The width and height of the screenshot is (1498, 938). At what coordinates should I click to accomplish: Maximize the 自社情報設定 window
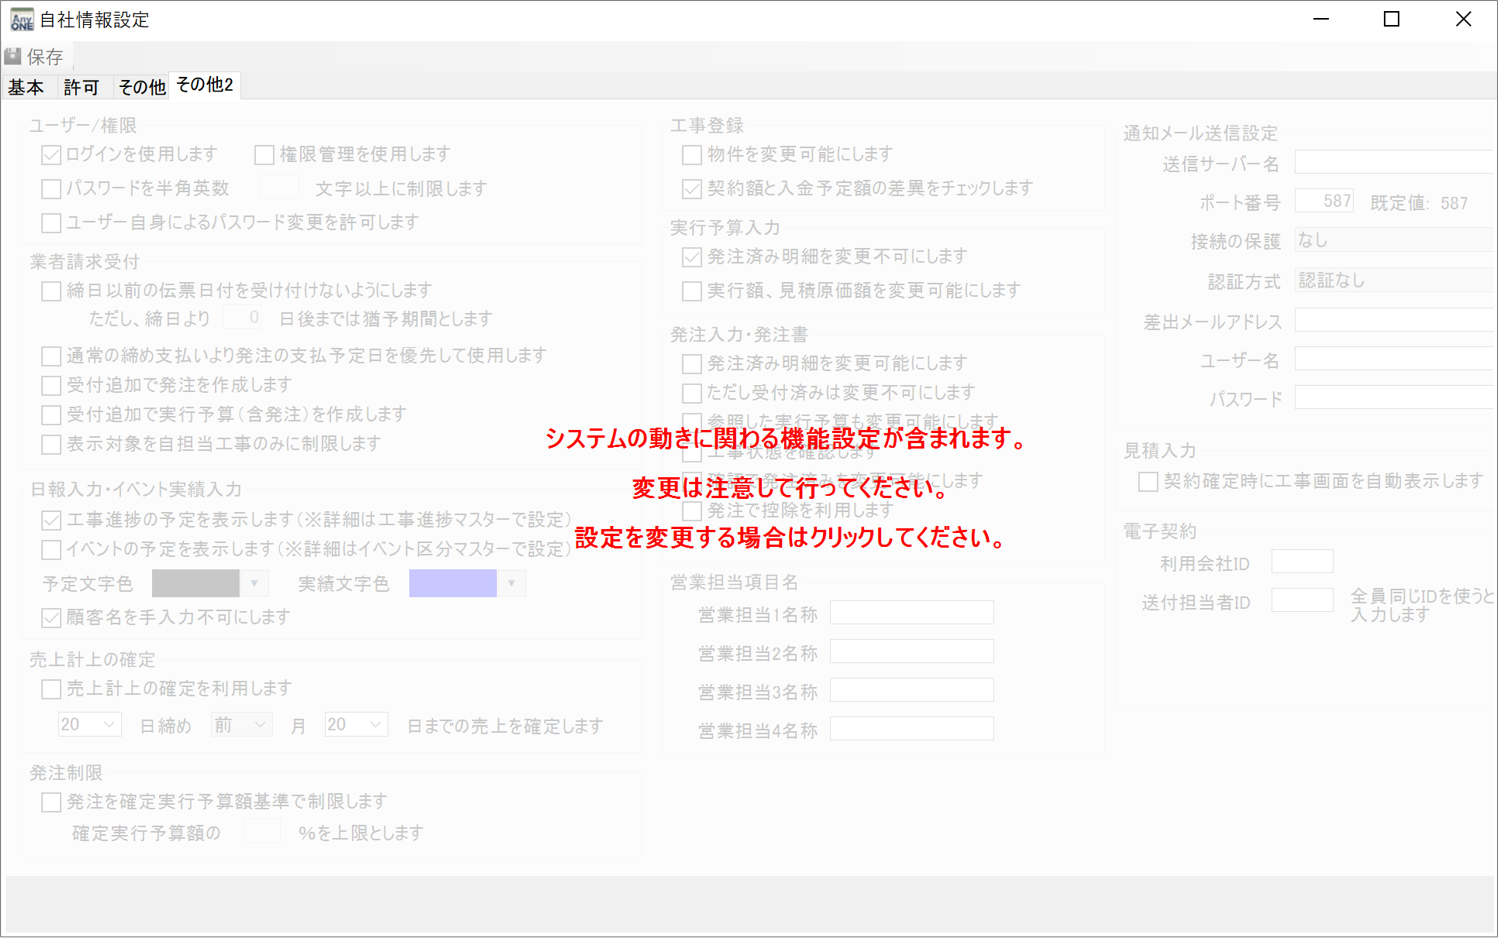[x=1391, y=19]
